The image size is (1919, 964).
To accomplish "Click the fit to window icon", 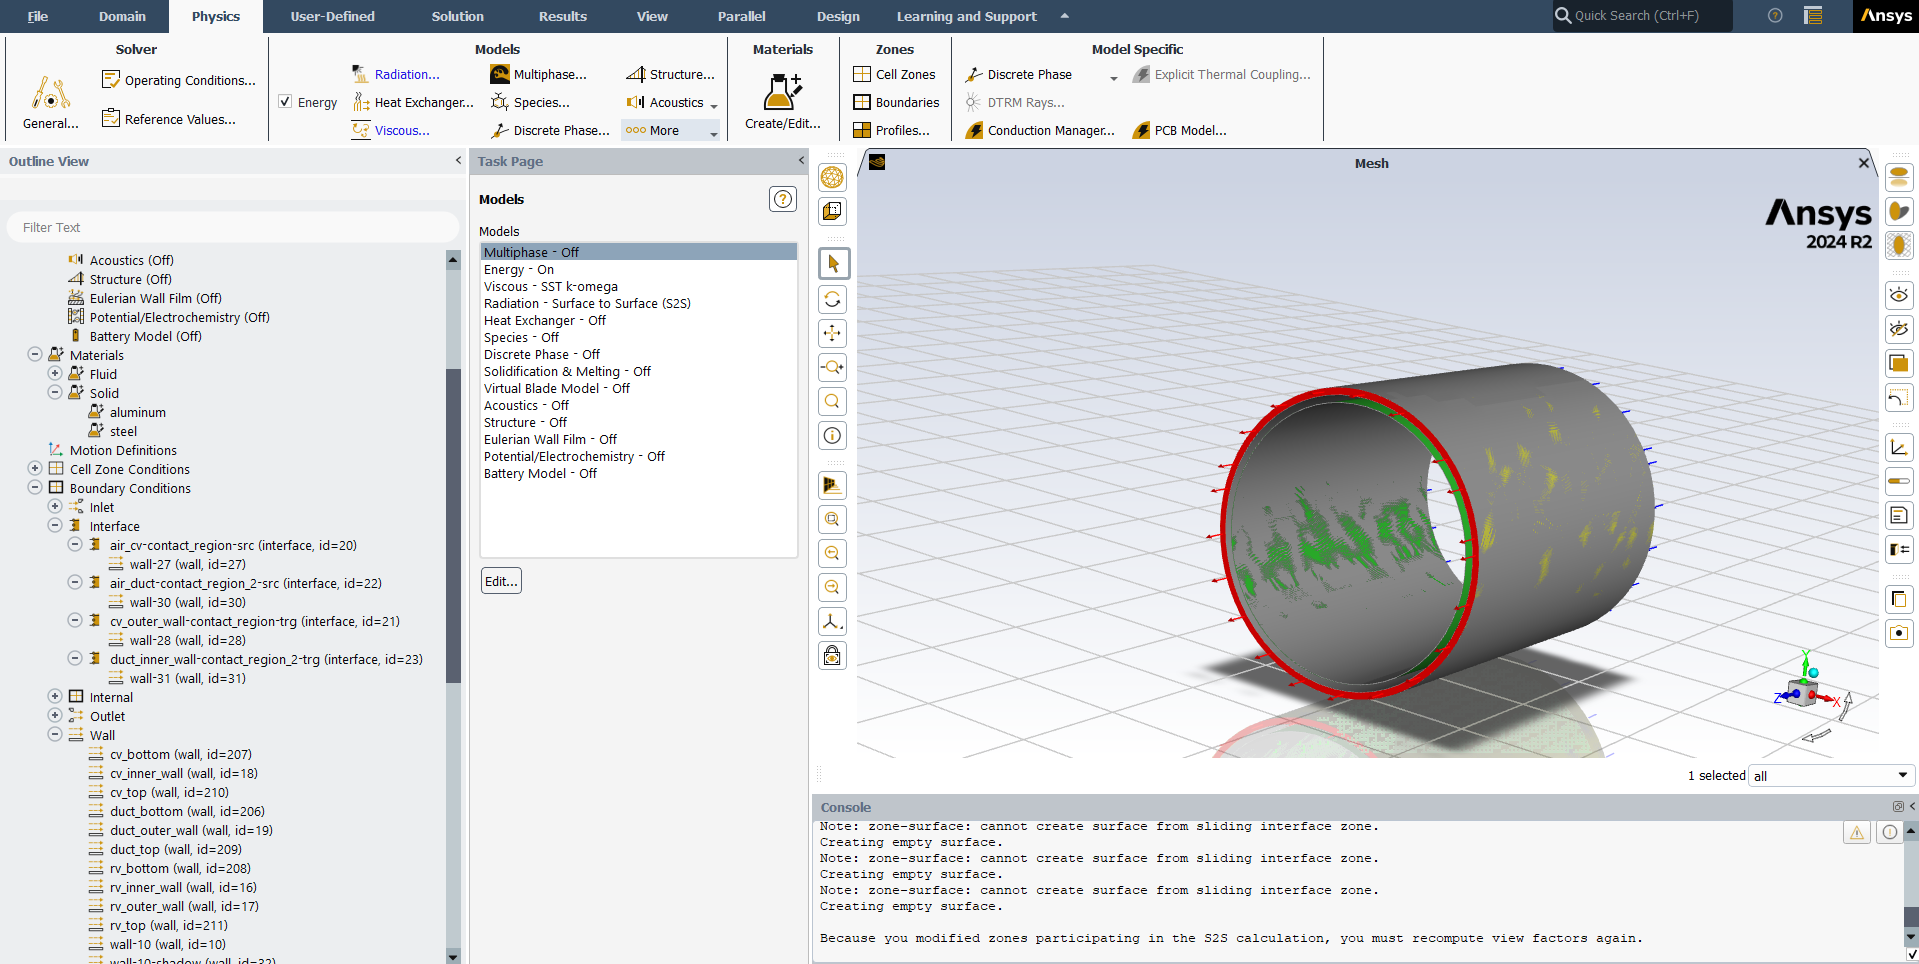I will point(832,519).
